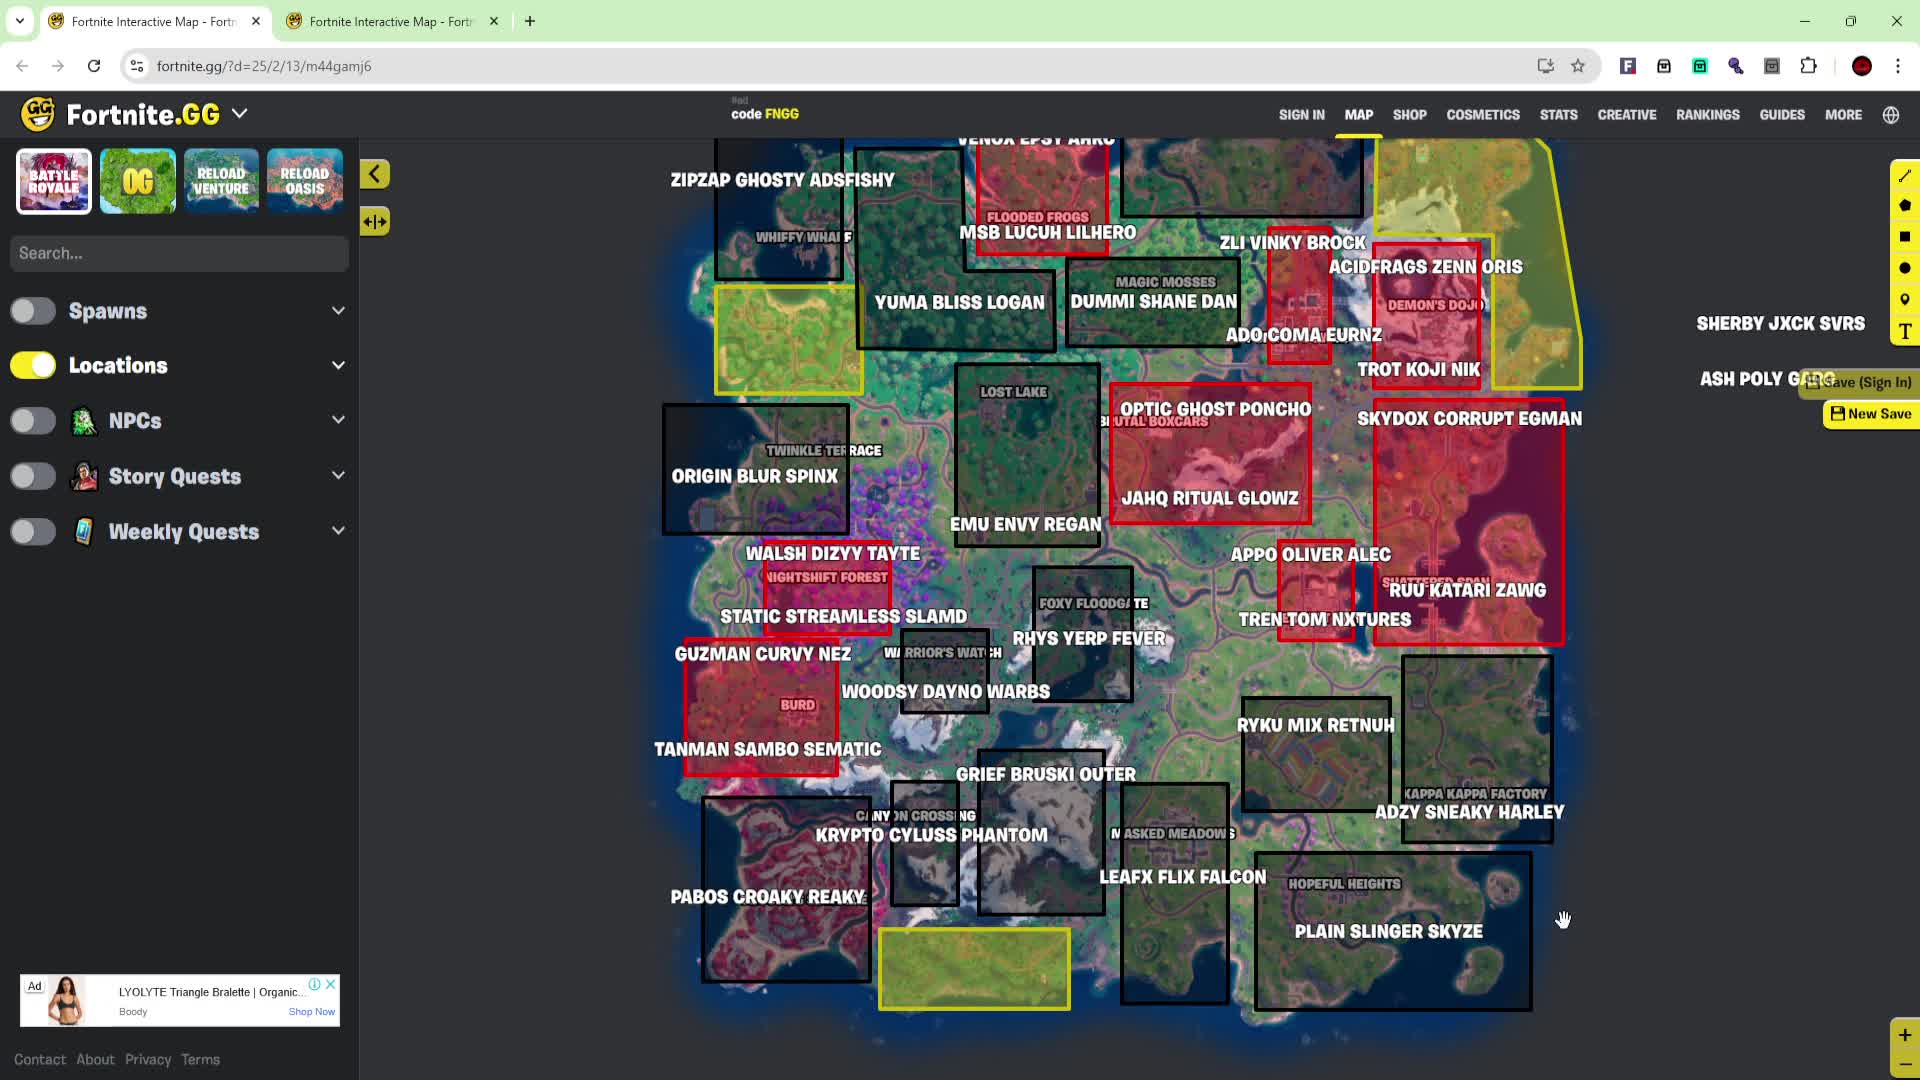This screenshot has height=1080, width=1920.
Task: Turn off the Locations switch
Action: click(33, 365)
